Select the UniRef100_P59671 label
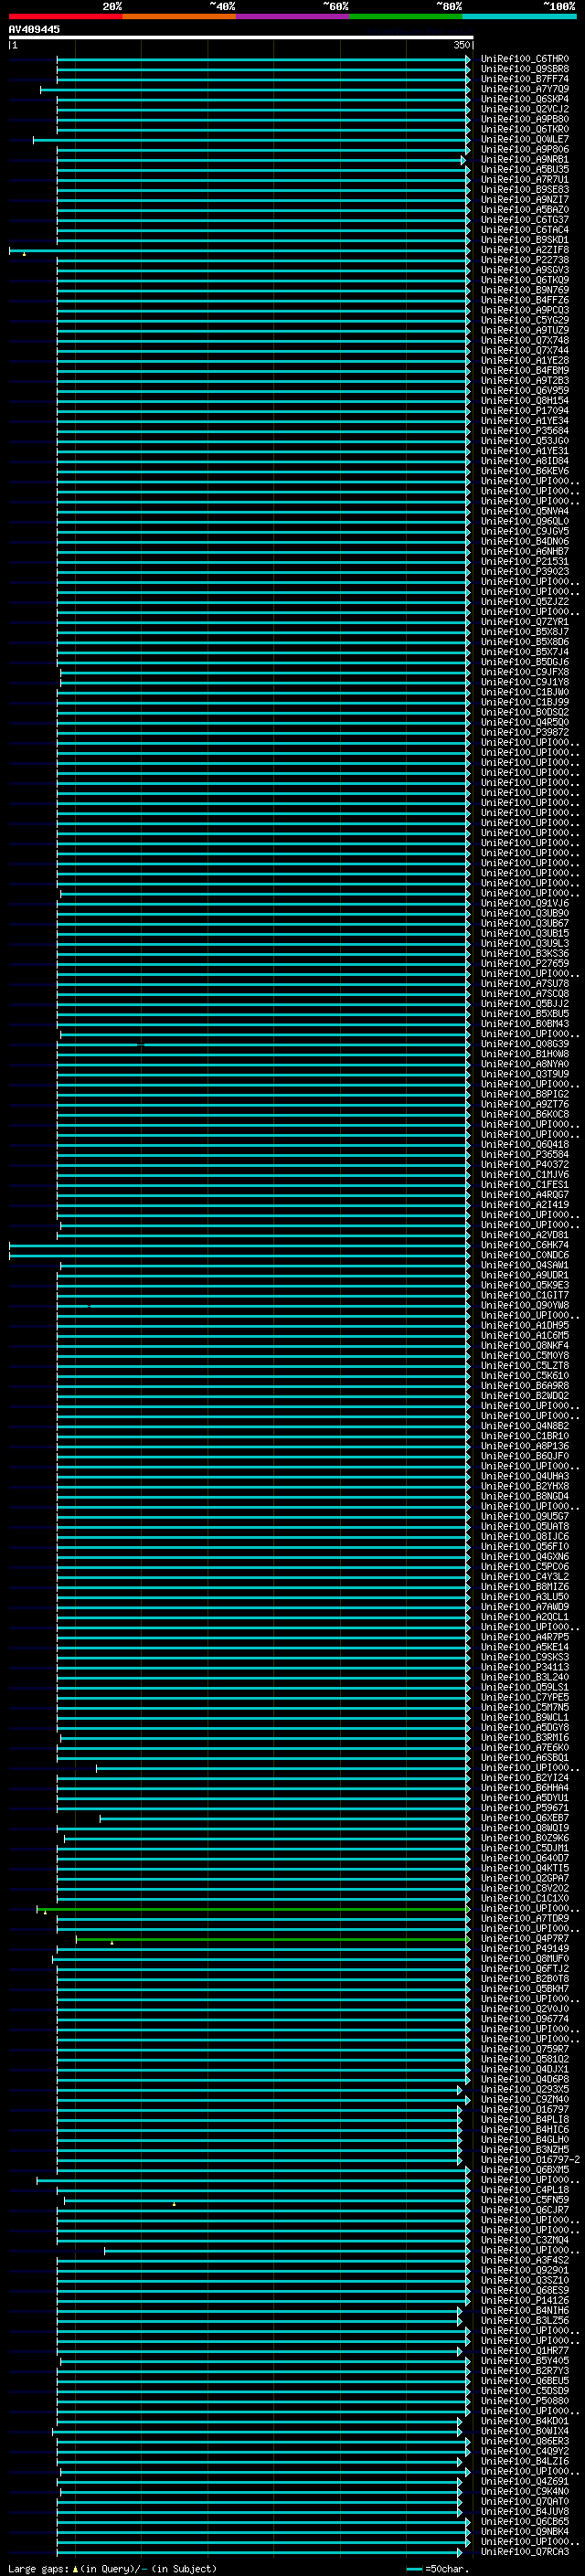The height and width of the screenshot is (2576, 585). coord(525,1808)
